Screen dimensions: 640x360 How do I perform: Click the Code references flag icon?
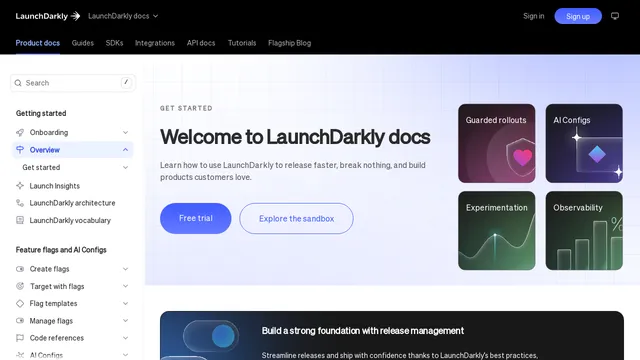[x=20, y=338]
